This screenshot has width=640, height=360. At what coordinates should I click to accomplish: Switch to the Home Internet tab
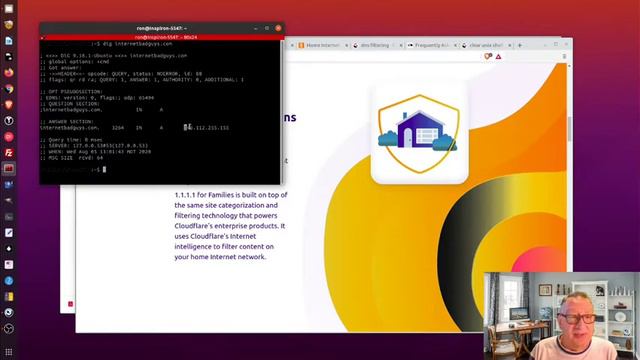322,45
